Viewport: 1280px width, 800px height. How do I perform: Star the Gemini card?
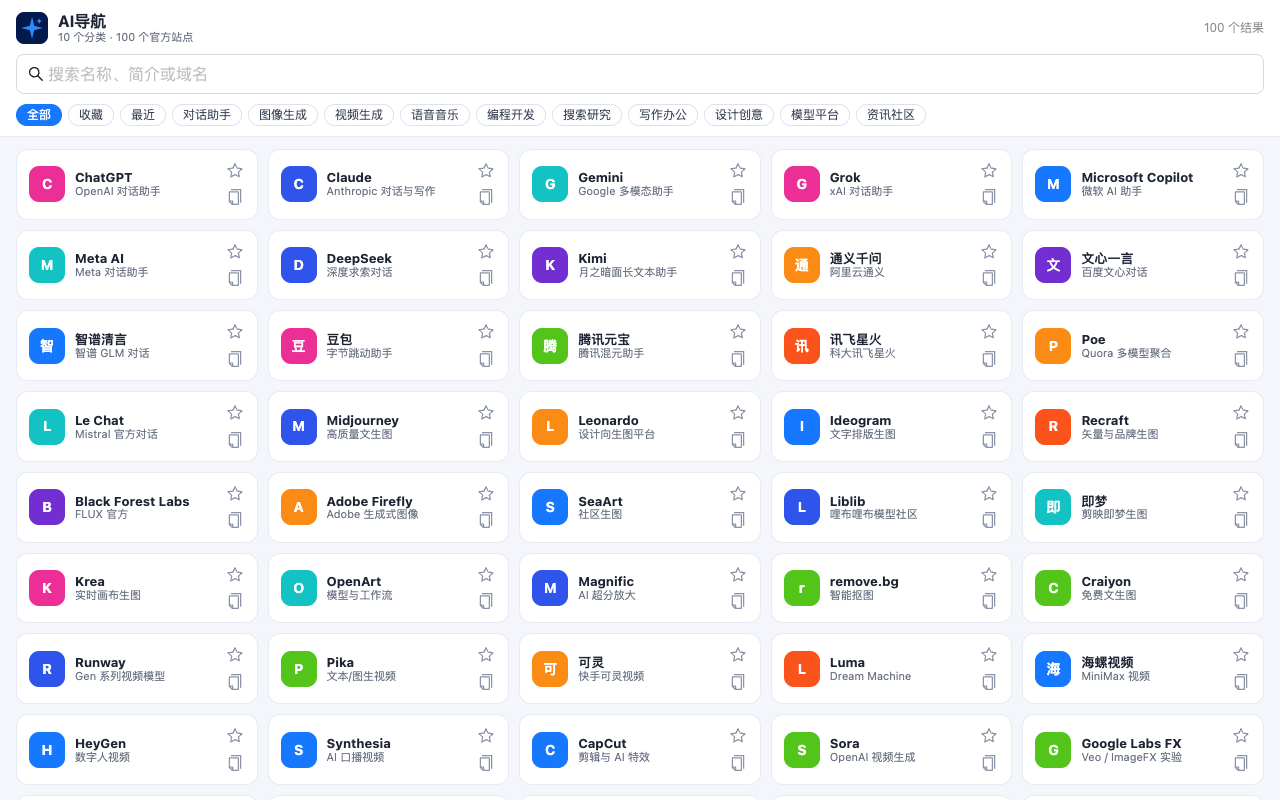(x=738, y=171)
